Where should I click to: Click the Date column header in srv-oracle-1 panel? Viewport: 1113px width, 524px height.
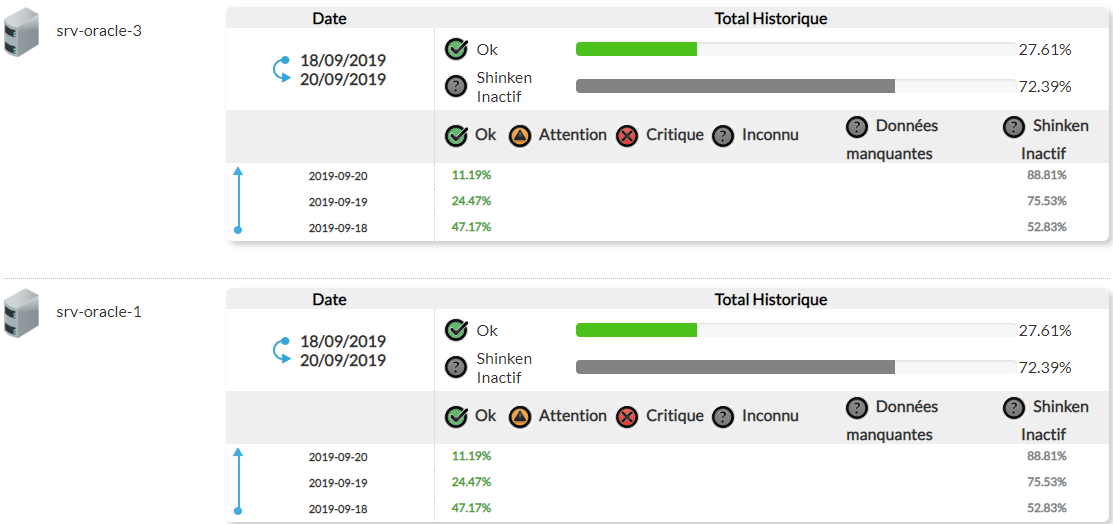[329, 299]
